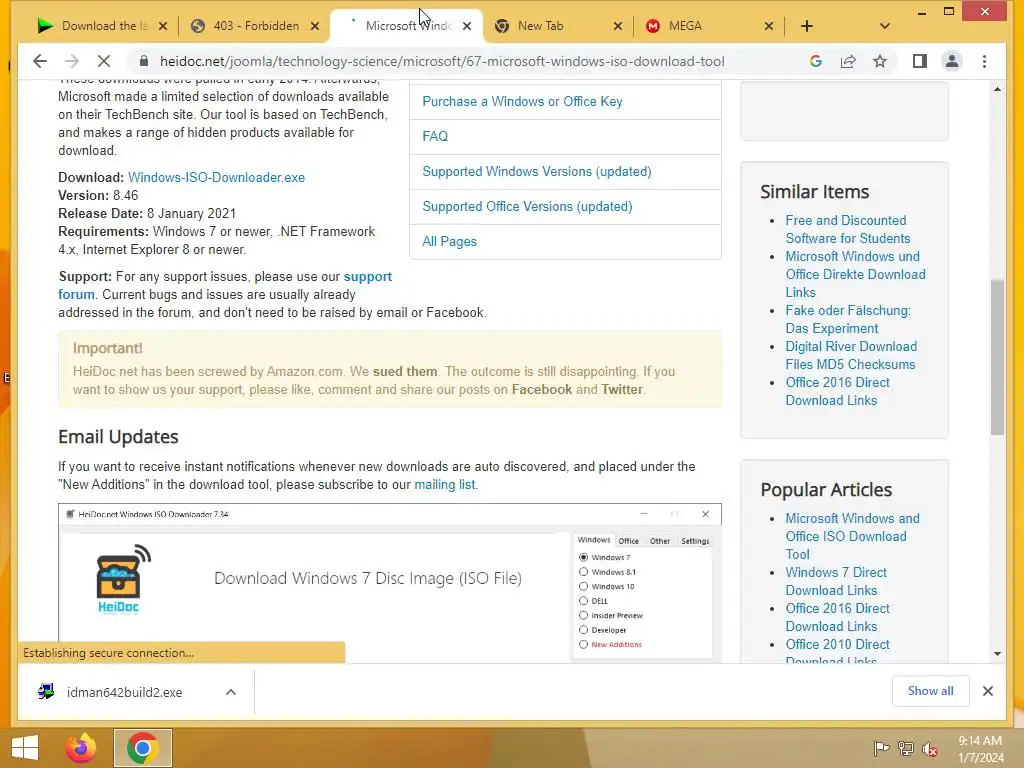
Task: Open the Facebook link in Important notice
Action: (541, 390)
